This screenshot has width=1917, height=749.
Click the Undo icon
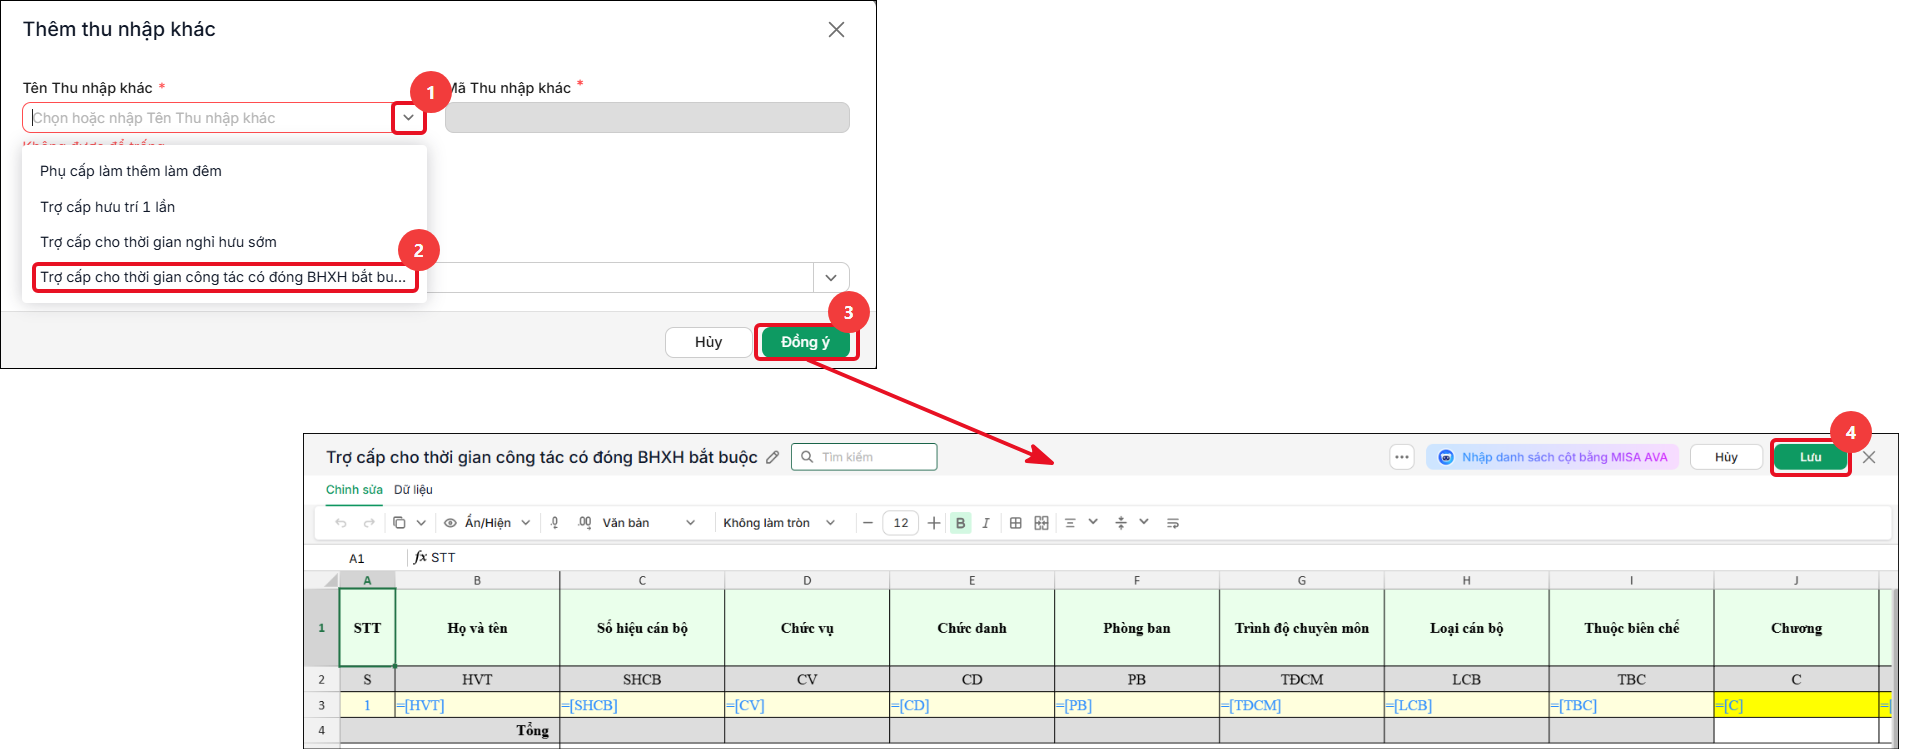click(x=341, y=523)
